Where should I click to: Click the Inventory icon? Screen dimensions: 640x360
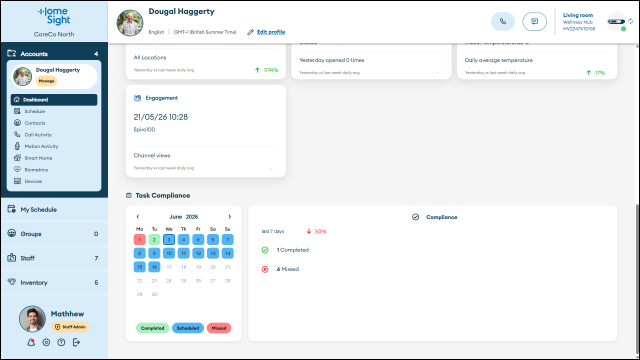(11, 282)
